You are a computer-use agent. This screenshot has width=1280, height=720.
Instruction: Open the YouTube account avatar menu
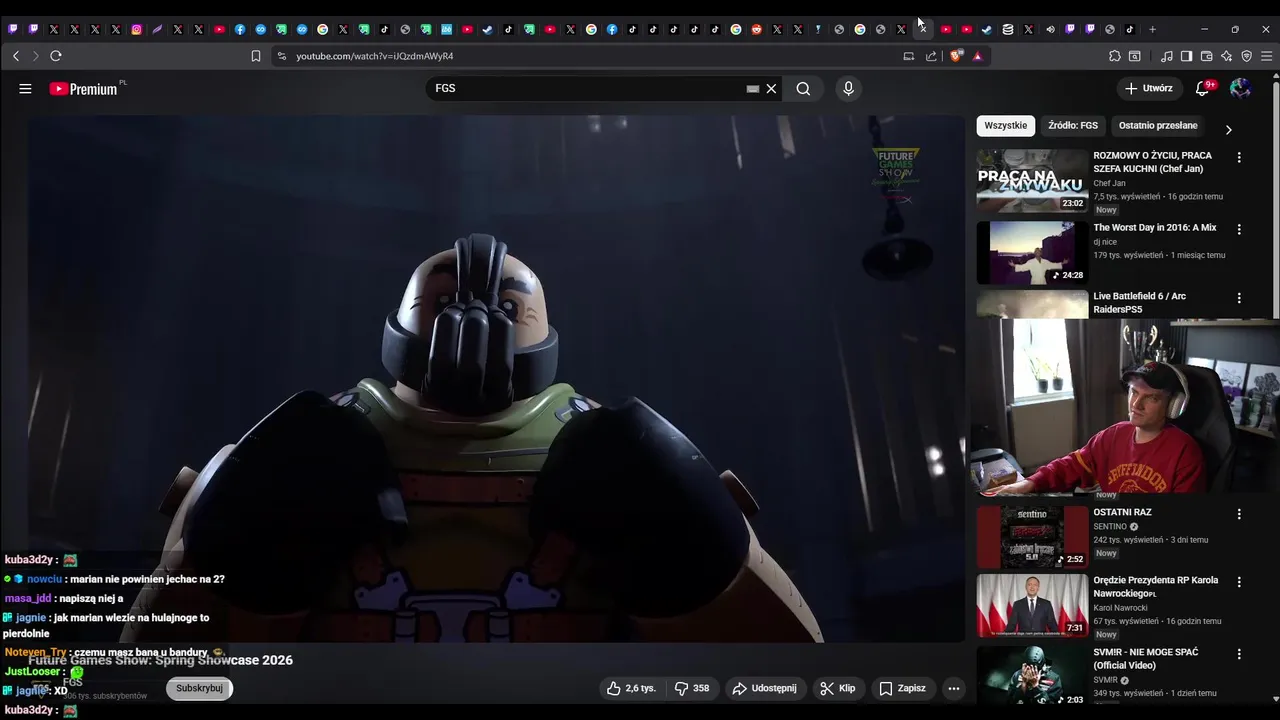[x=1240, y=88]
